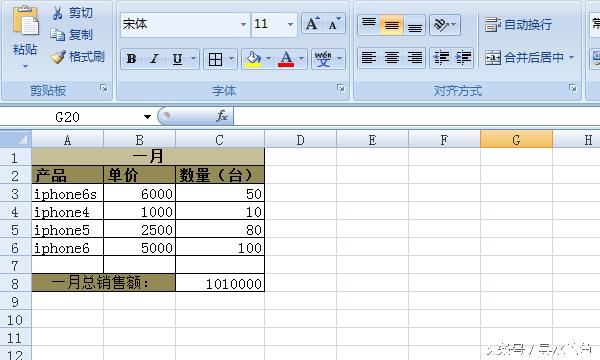This screenshot has height=360, width=600.
Task: Open the borders dropdown arrow
Action: [231, 59]
